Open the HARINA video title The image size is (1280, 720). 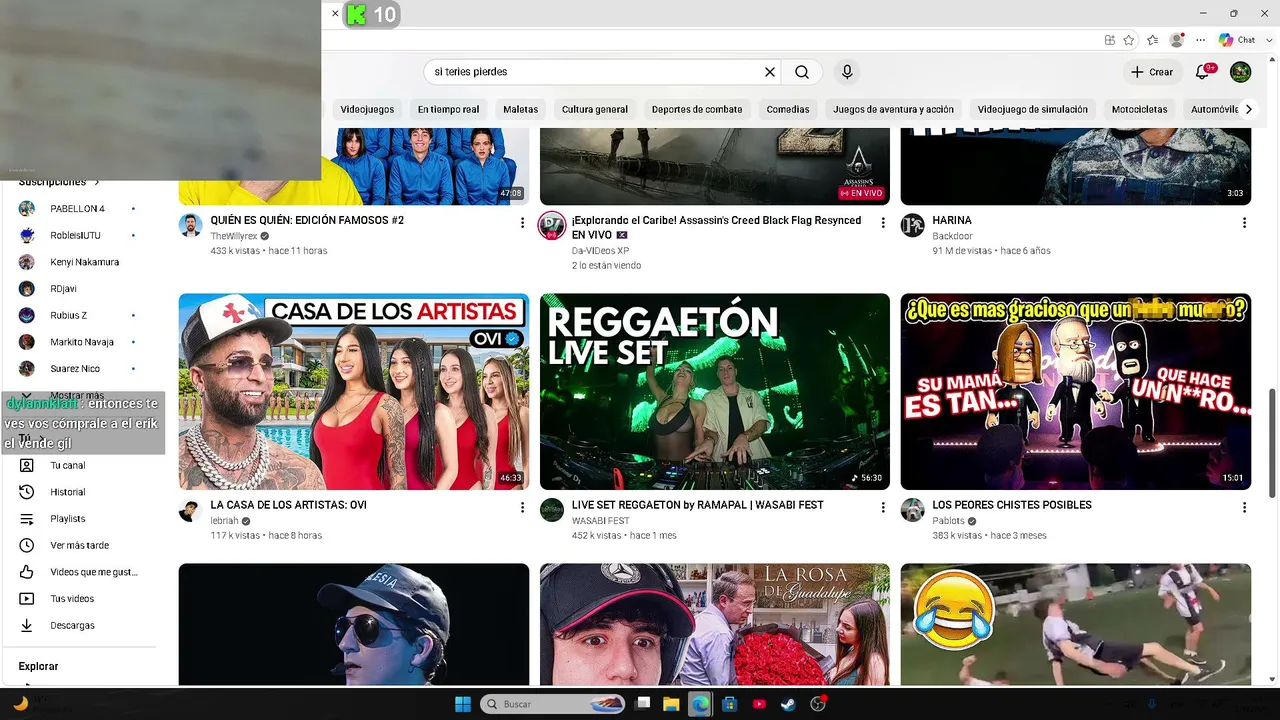tap(952, 220)
